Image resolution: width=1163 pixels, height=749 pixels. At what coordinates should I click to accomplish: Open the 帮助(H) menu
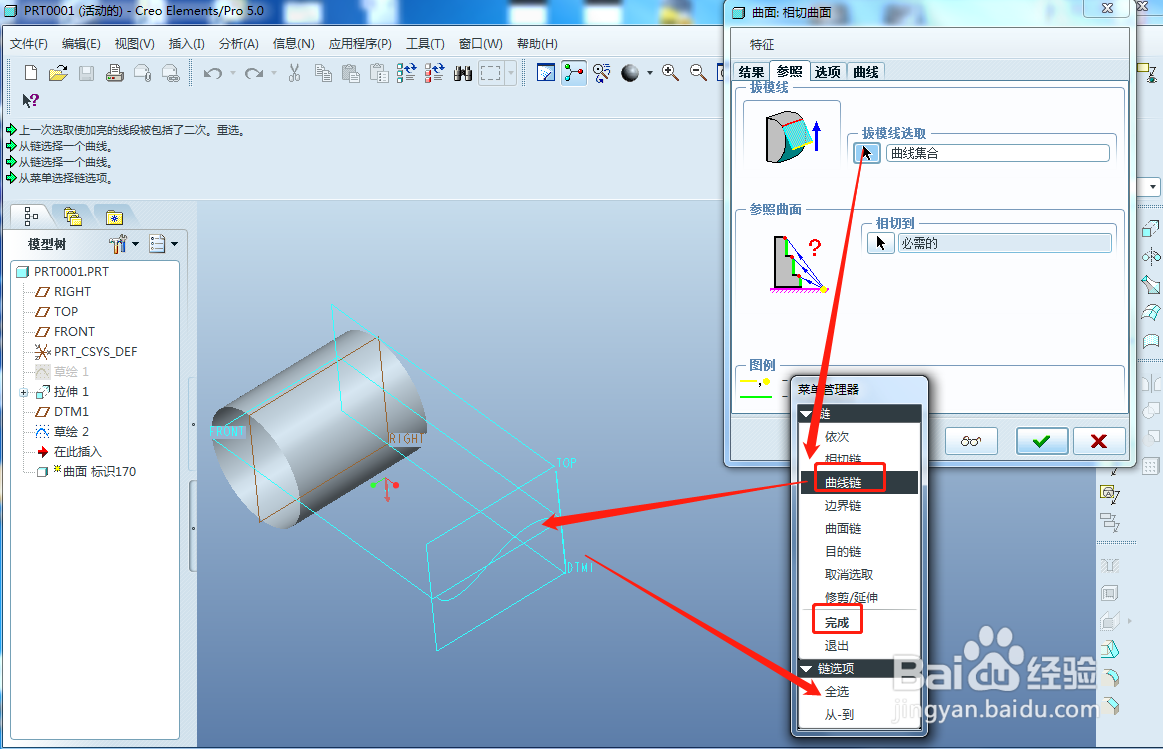tap(537, 44)
